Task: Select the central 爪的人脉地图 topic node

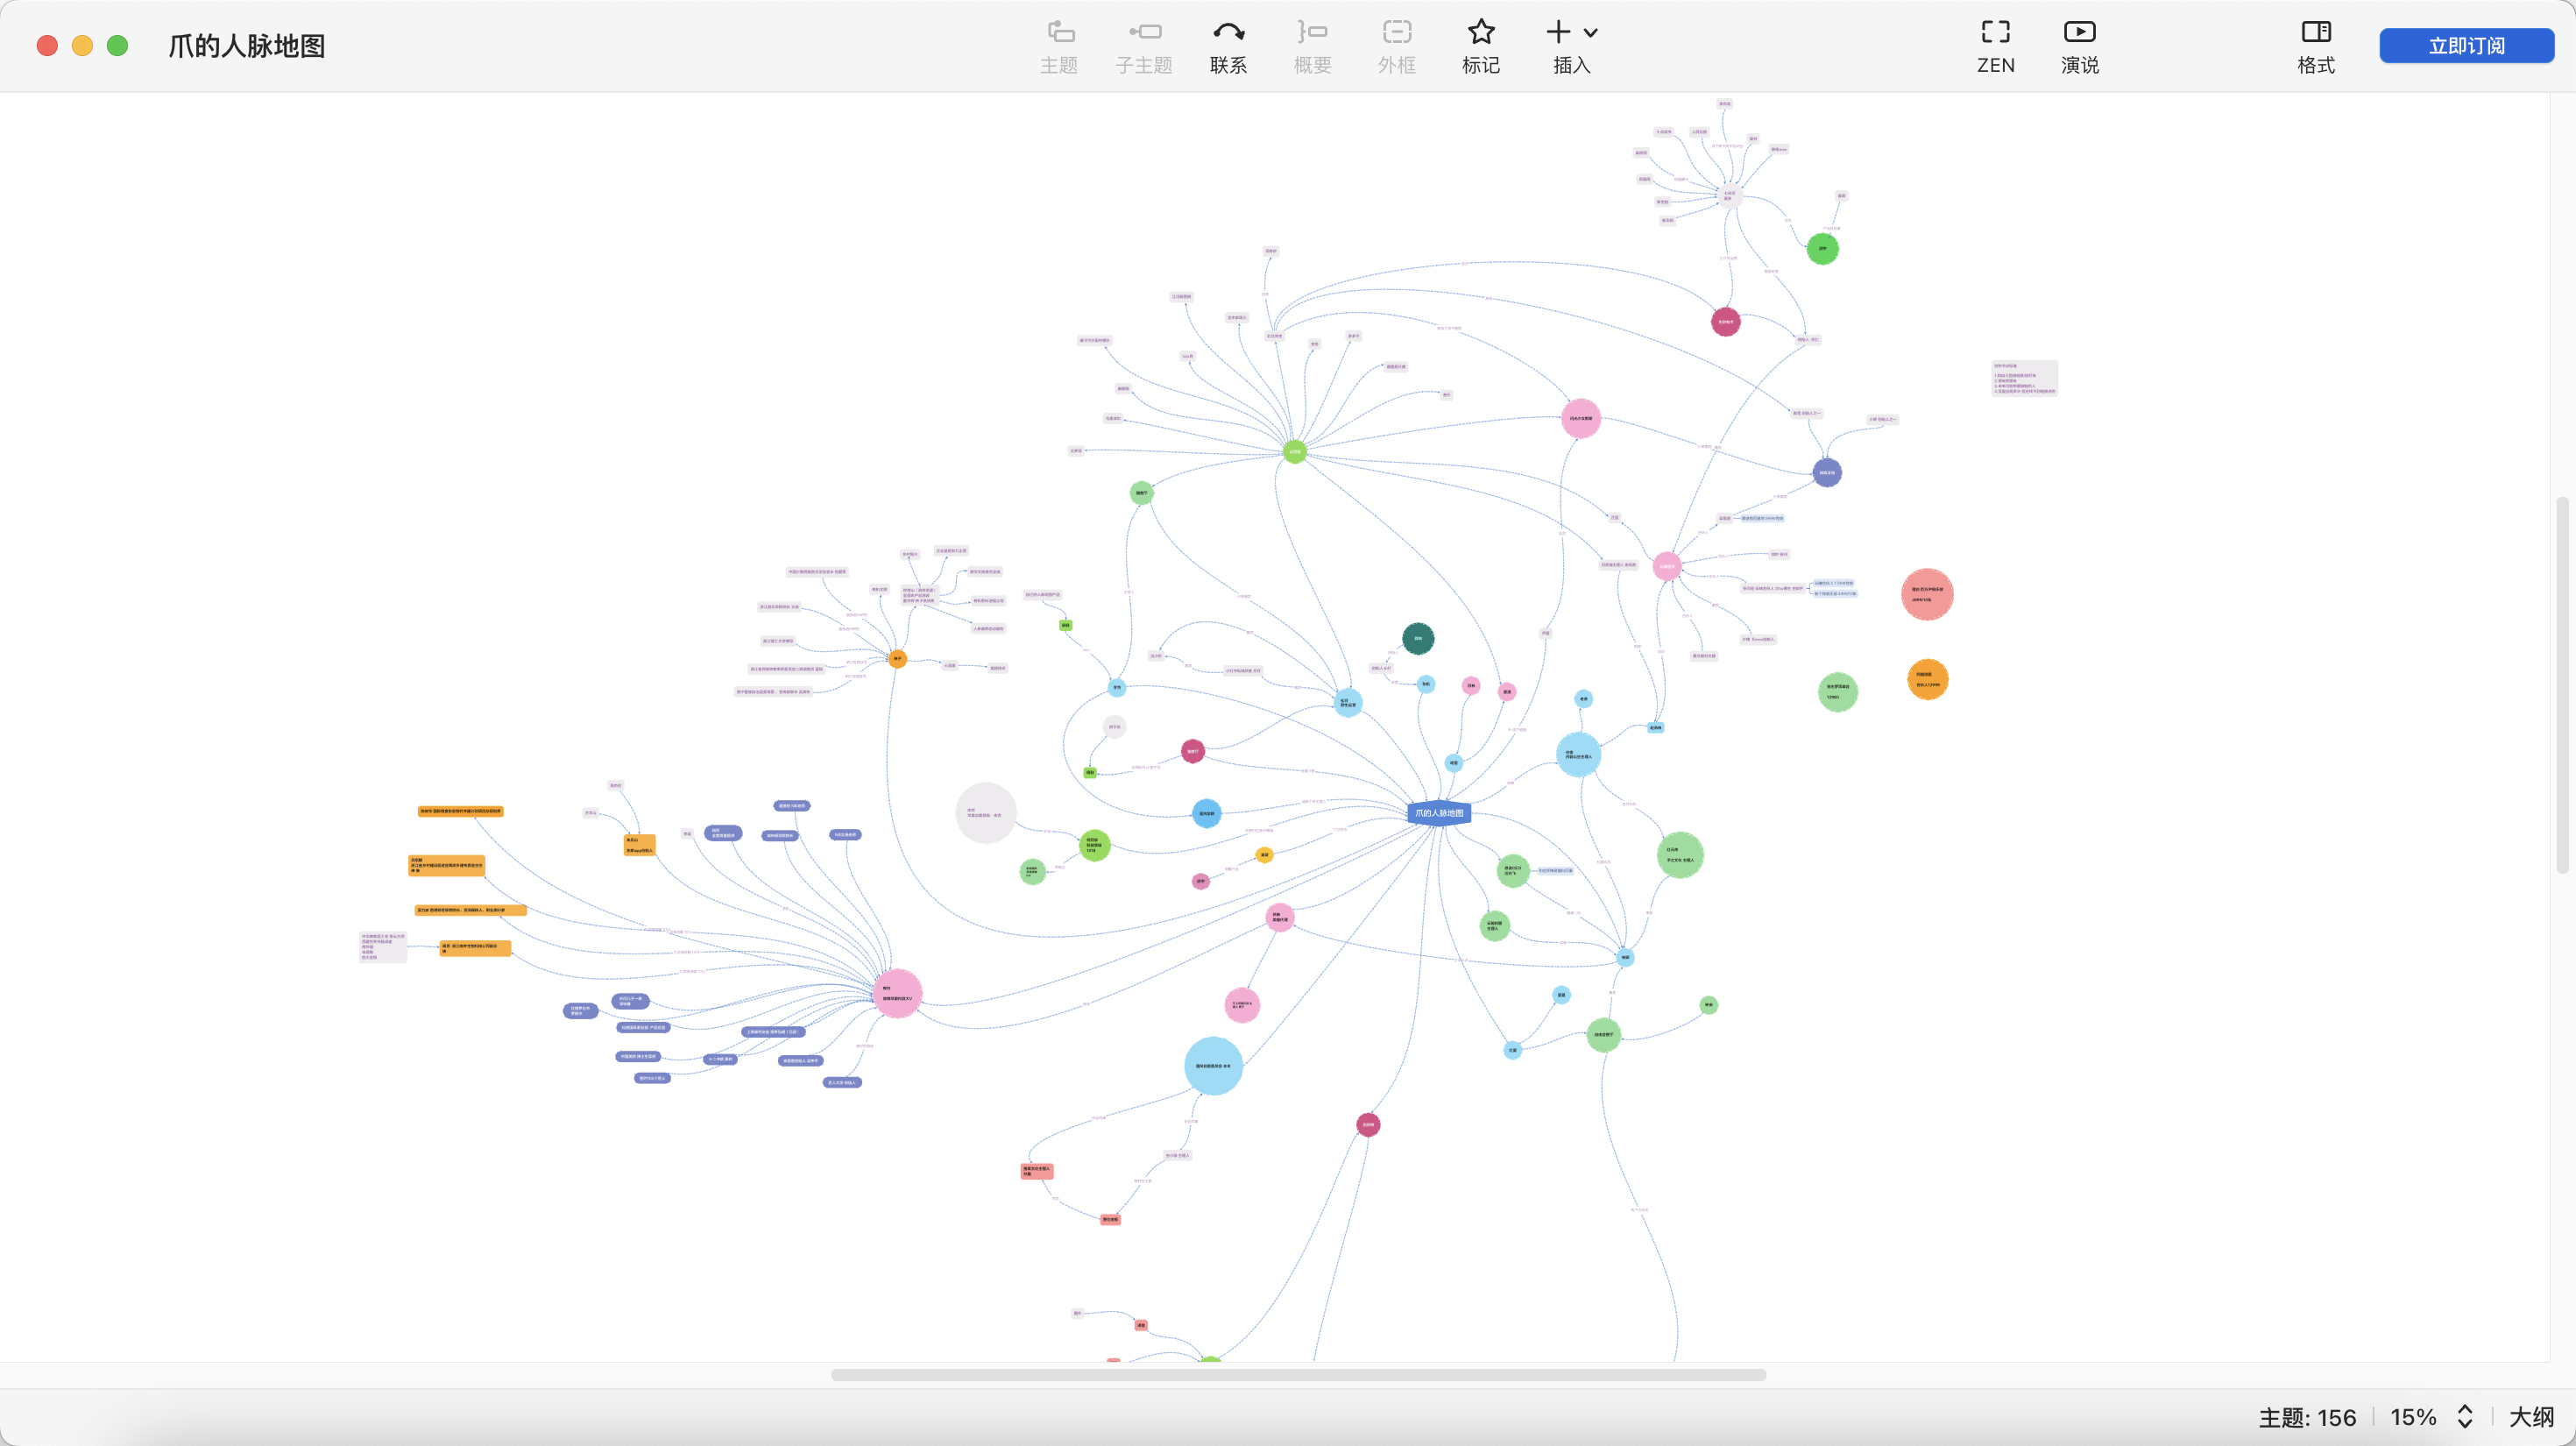Action: (x=1438, y=813)
